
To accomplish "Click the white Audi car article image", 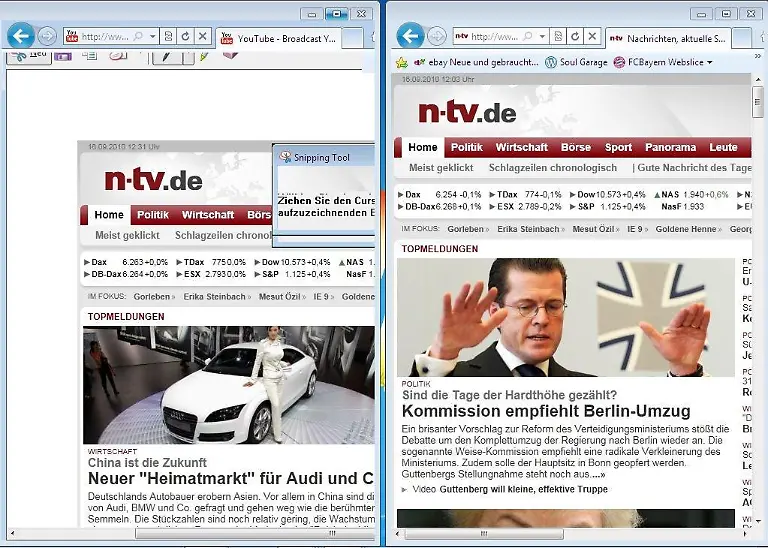I will [x=228, y=385].
